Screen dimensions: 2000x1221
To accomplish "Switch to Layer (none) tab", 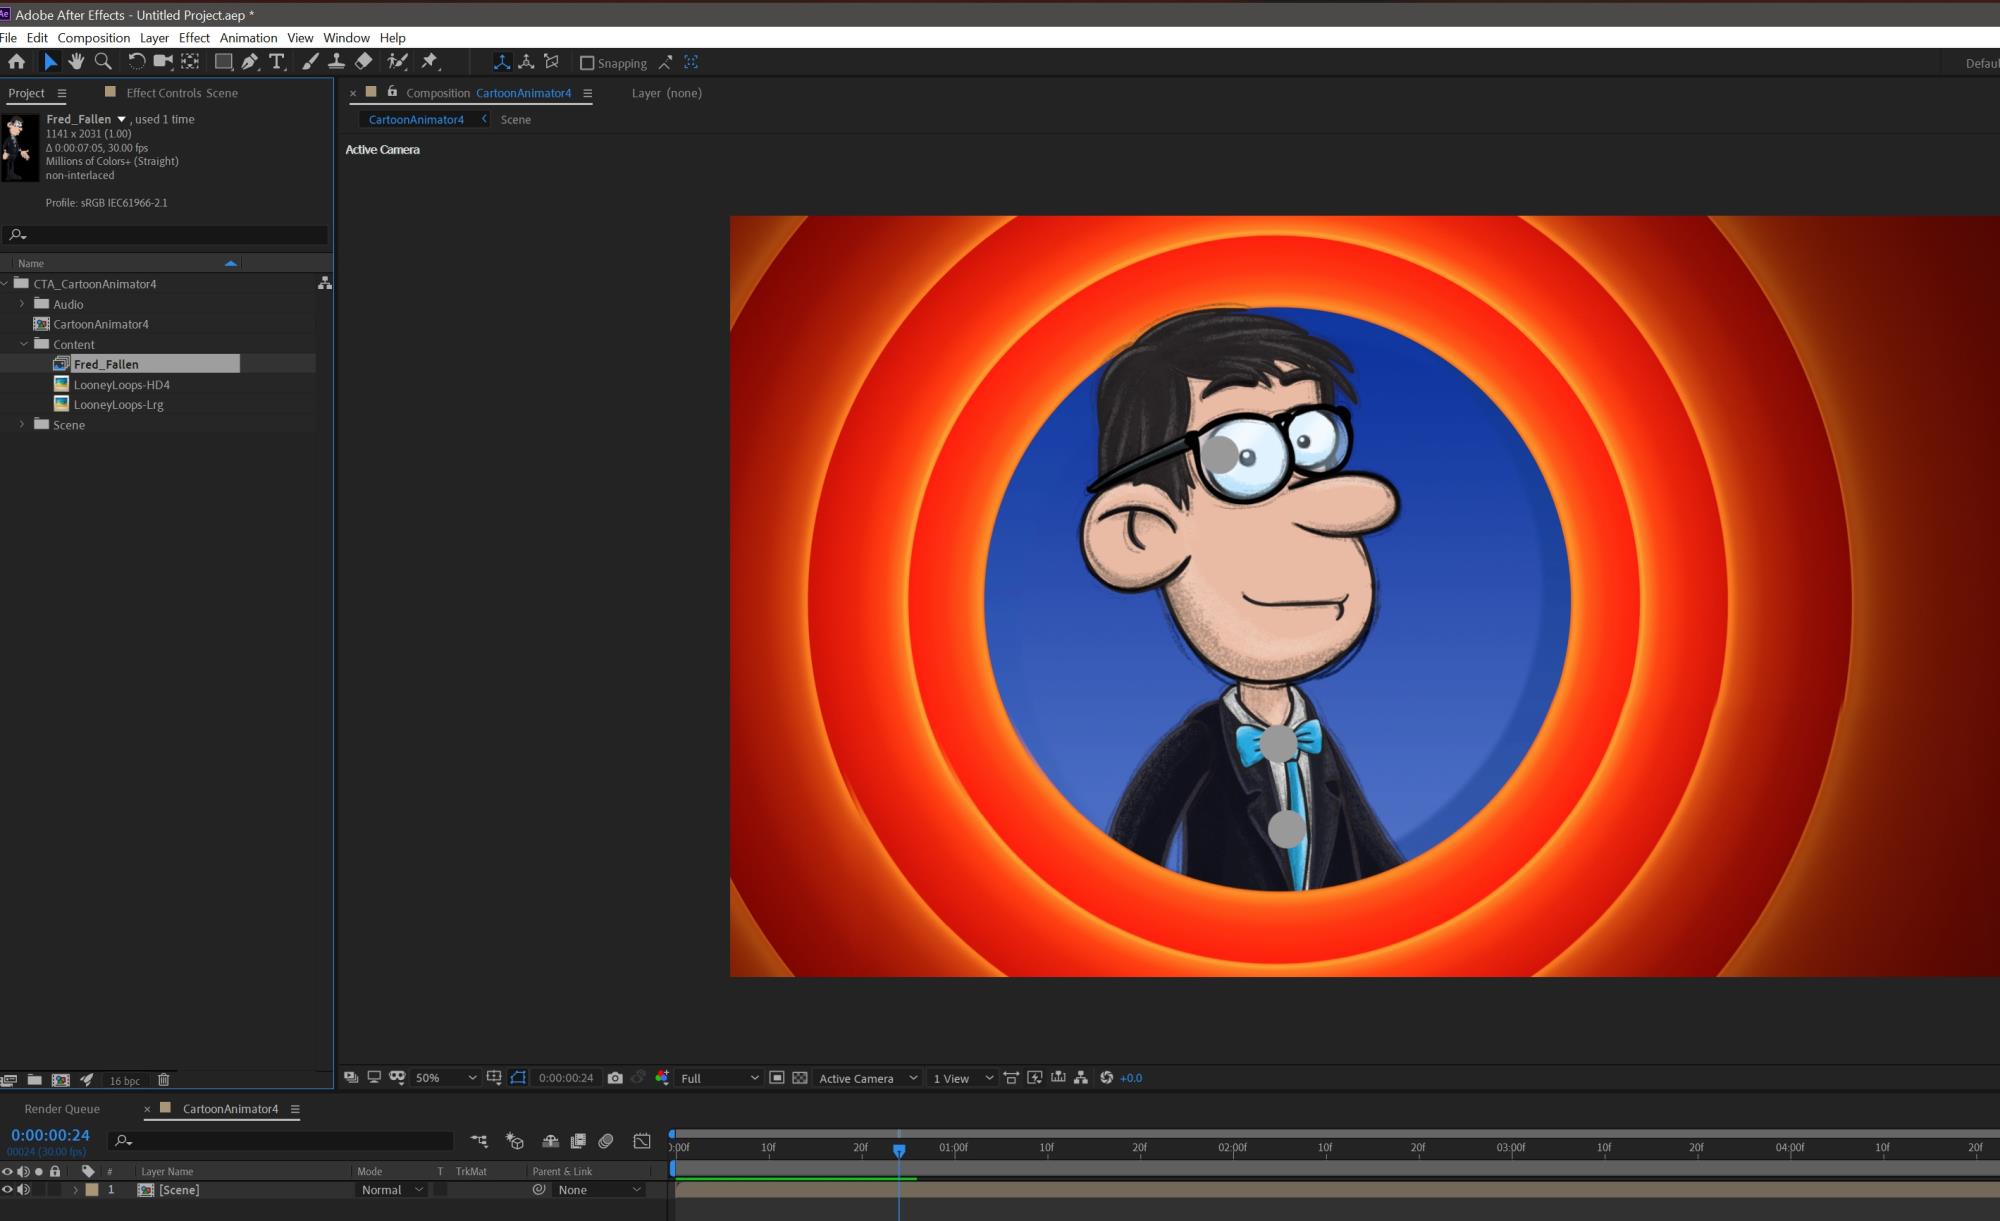I will click(x=667, y=93).
